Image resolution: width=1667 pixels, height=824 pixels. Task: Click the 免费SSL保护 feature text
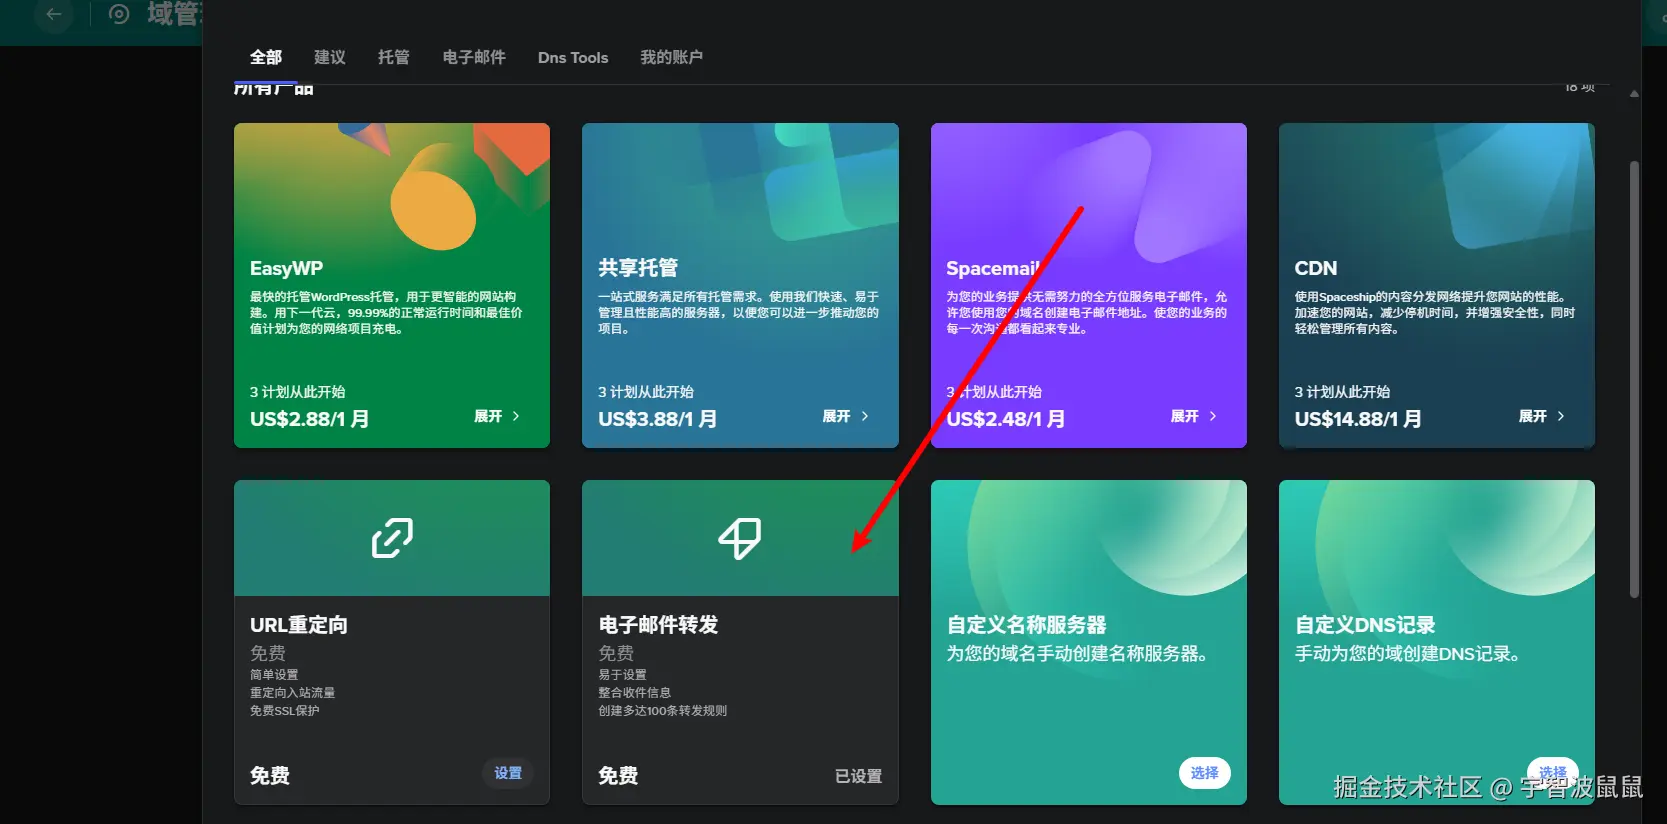click(x=284, y=711)
